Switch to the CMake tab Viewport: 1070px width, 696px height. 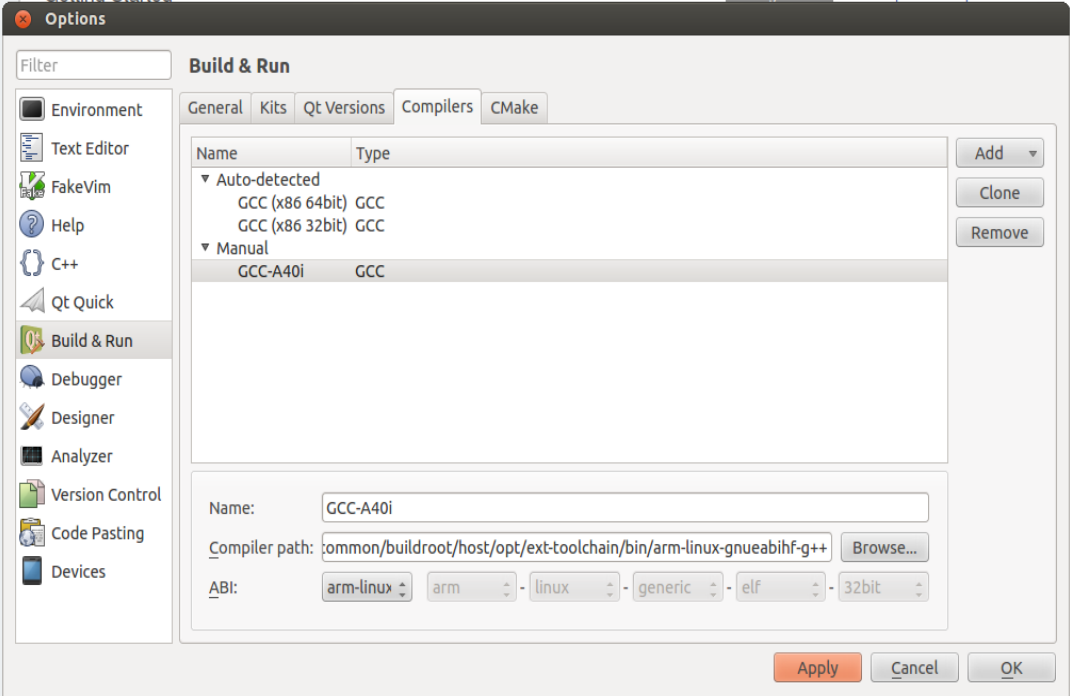coord(514,108)
